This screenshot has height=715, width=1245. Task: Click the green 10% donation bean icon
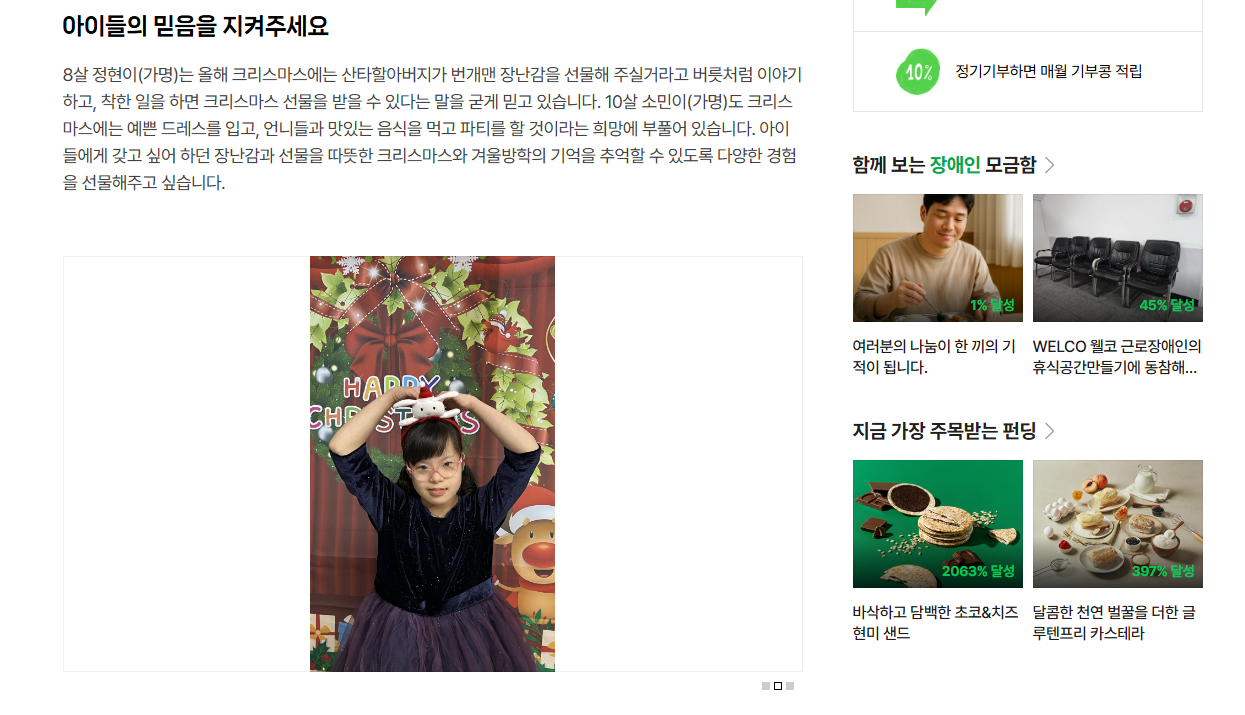[918, 71]
